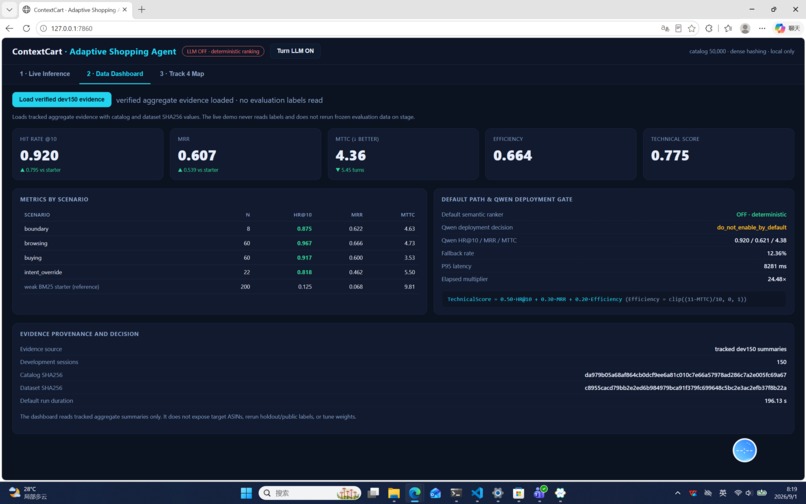Click the TechnicalScore formula text
The image size is (806, 504).
pyautogui.click(x=597, y=299)
